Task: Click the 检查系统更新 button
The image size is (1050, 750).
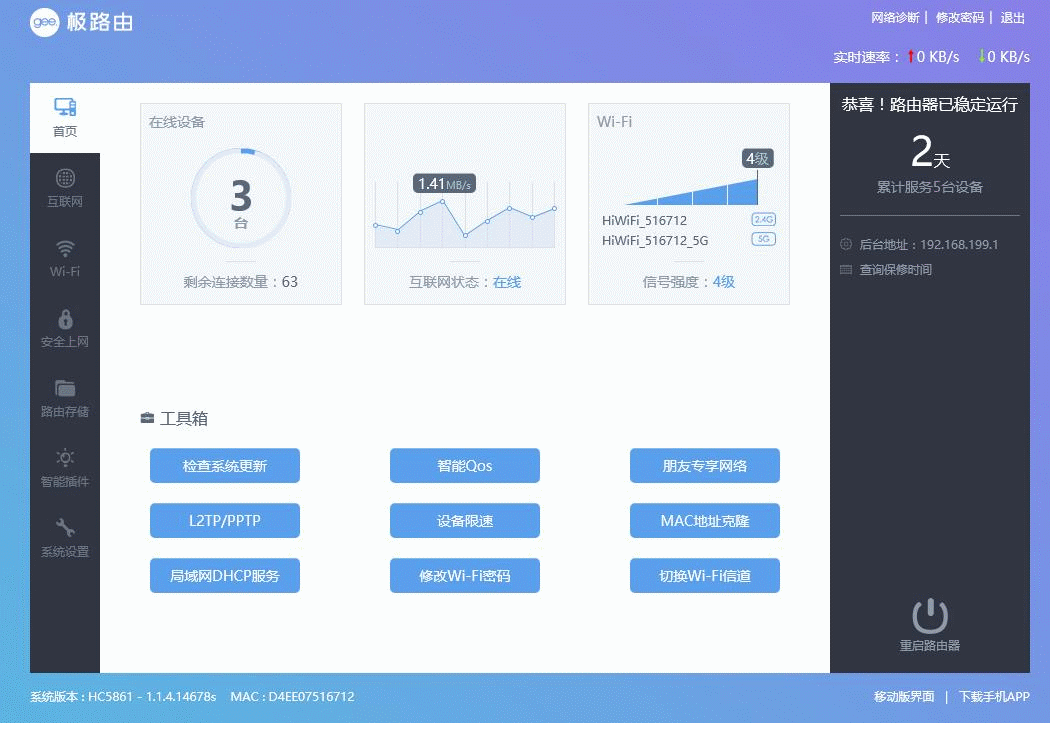Action: (x=225, y=465)
